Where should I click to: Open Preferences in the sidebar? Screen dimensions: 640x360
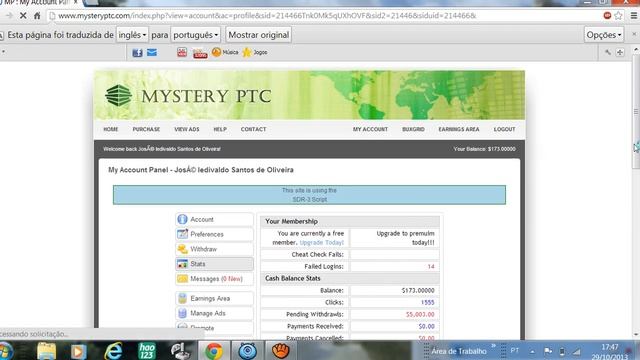pos(214,234)
